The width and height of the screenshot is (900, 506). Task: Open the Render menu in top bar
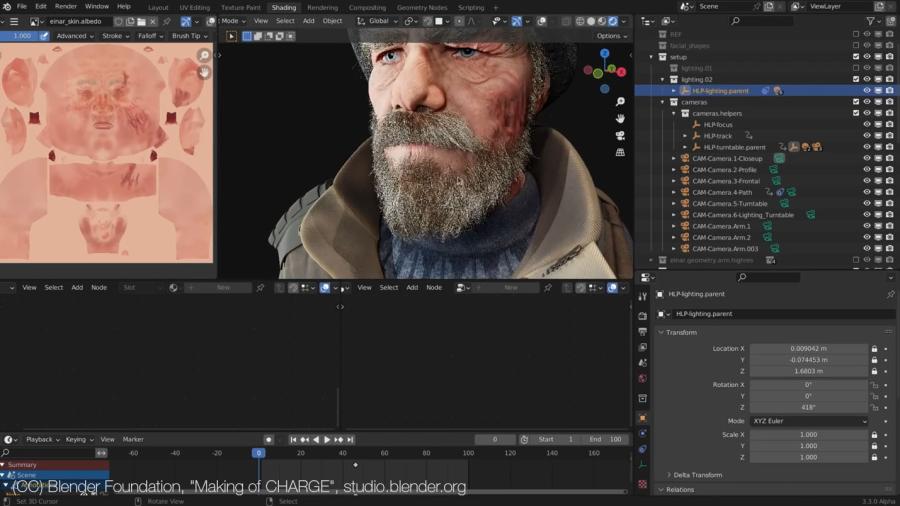[x=66, y=7]
